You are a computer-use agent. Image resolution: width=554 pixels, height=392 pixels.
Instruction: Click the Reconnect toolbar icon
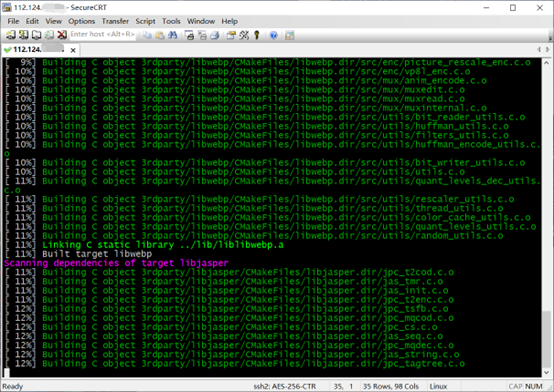click(49, 35)
